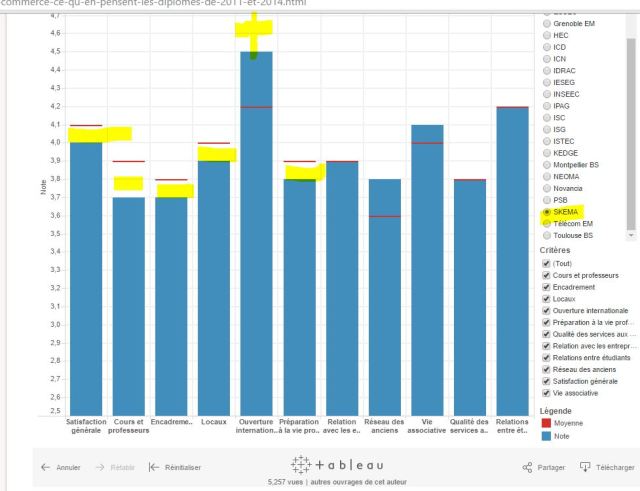Uncheck Relations entre étudiants criterion
The image size is (640, 491).
pos(546,358)
